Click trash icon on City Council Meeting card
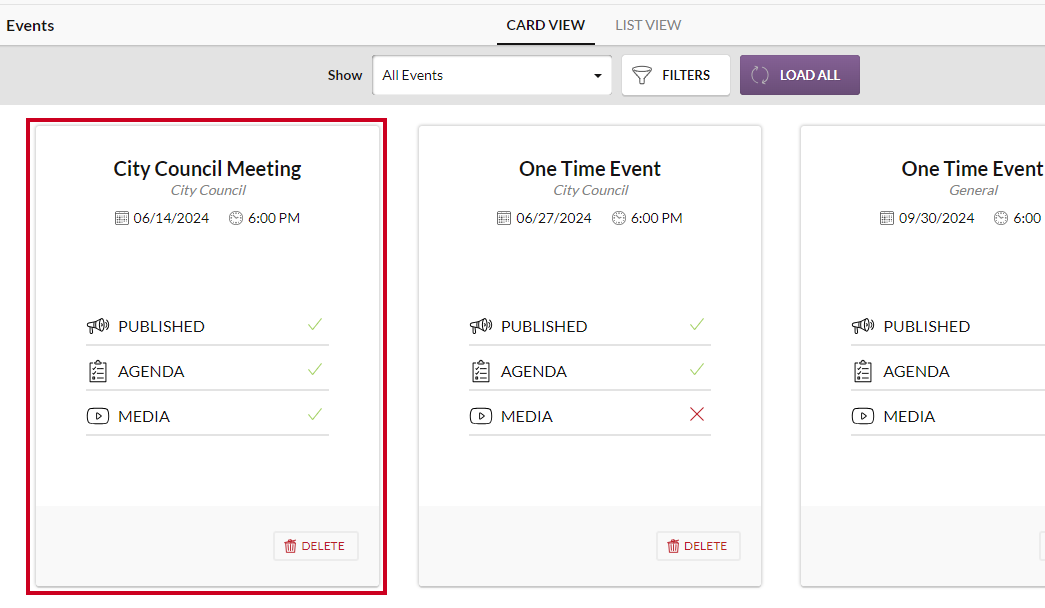 pos(291,546)
